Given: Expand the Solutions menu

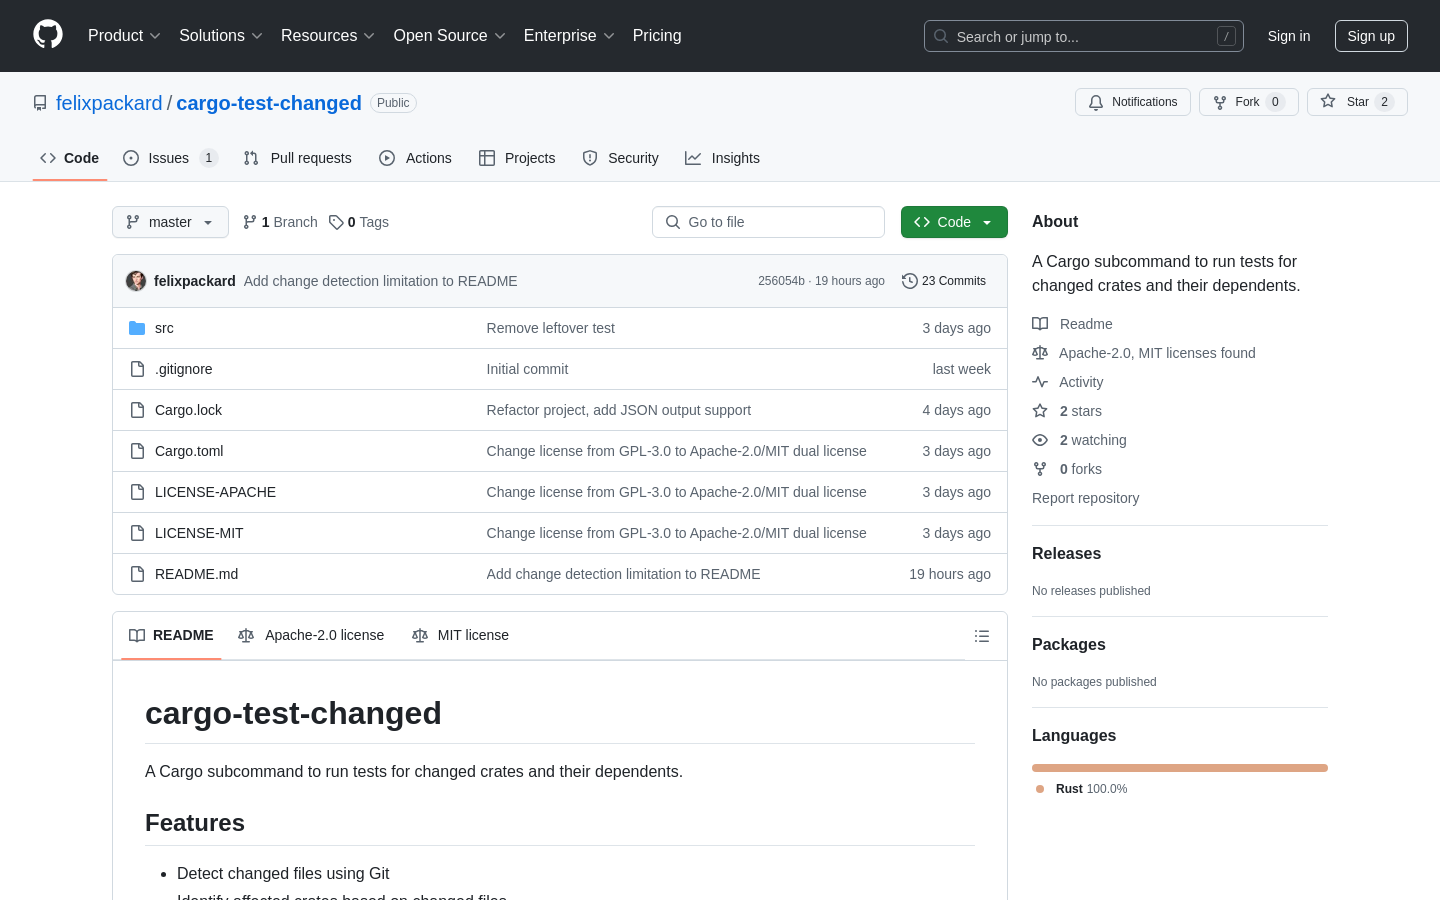Looking at the screenshot, I should [x=221, y=35].
